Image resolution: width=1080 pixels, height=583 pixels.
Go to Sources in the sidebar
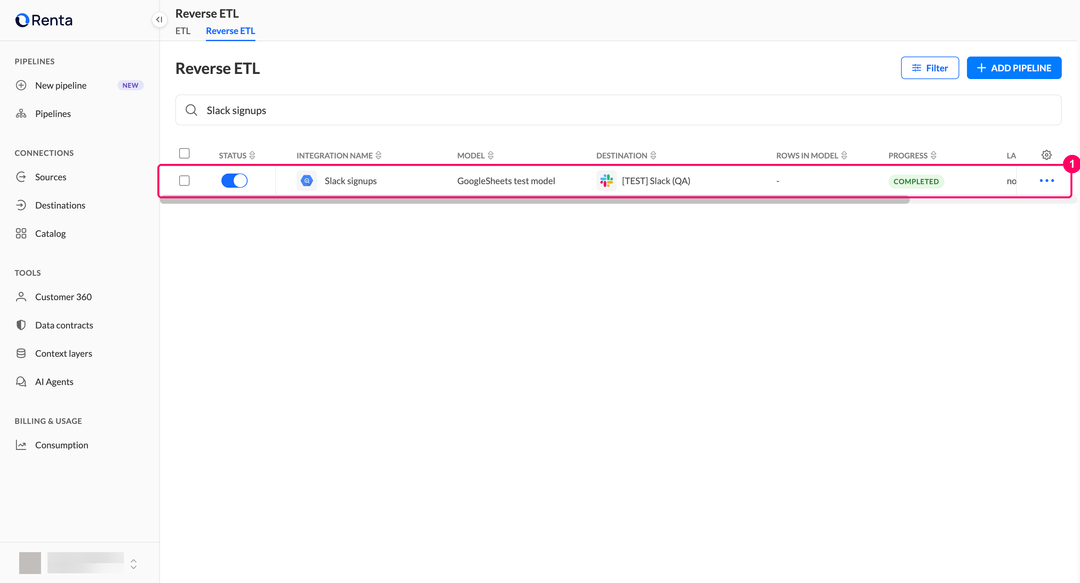(51, 177)
